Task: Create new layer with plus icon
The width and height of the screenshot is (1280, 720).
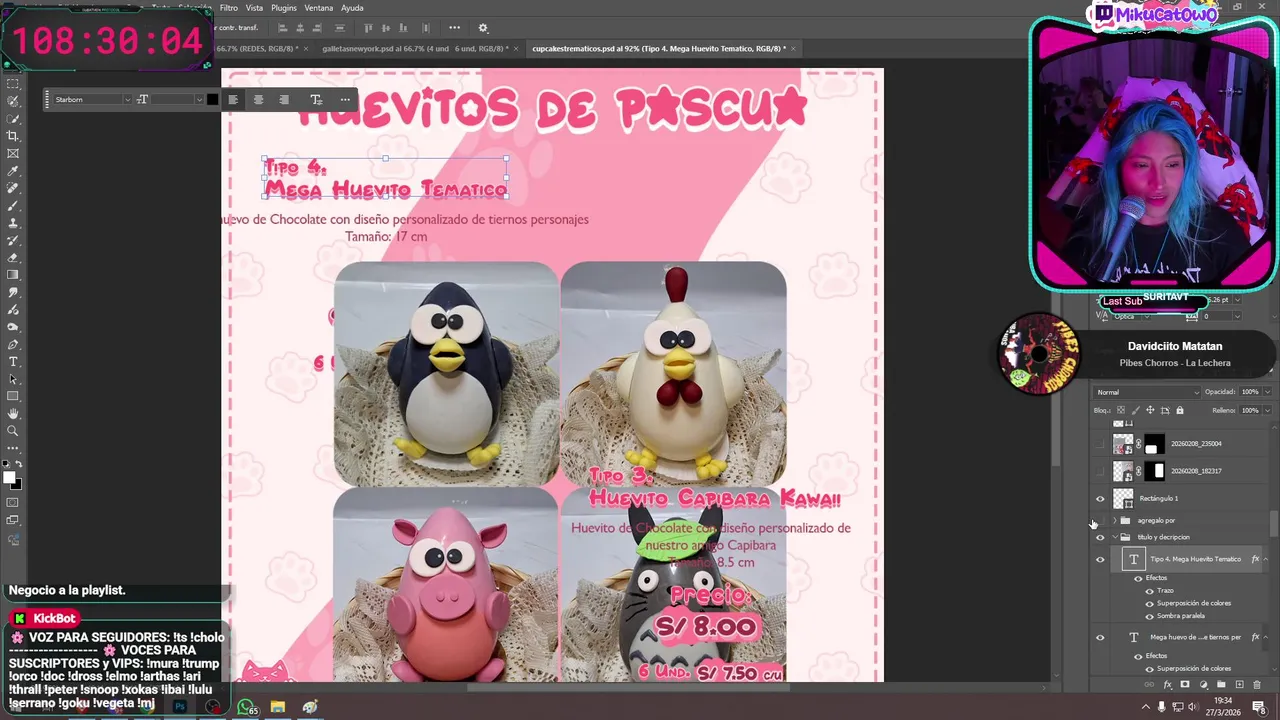Action: pos(1240,685)
